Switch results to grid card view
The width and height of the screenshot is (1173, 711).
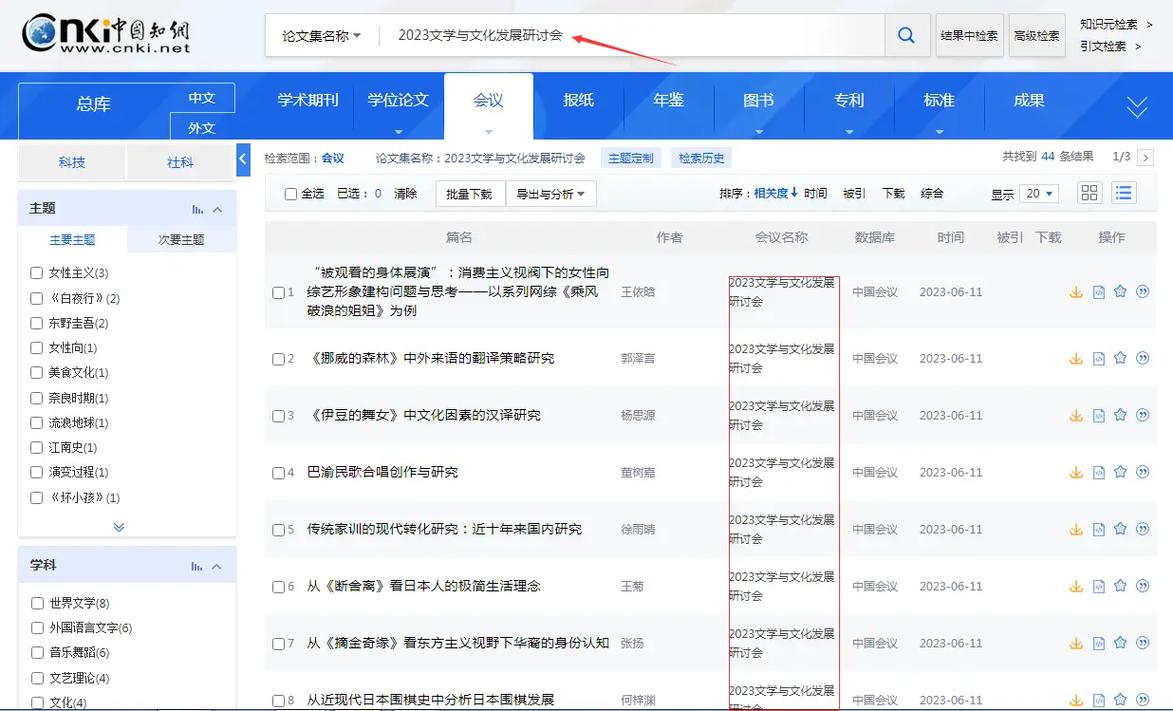coord(1088,191)
